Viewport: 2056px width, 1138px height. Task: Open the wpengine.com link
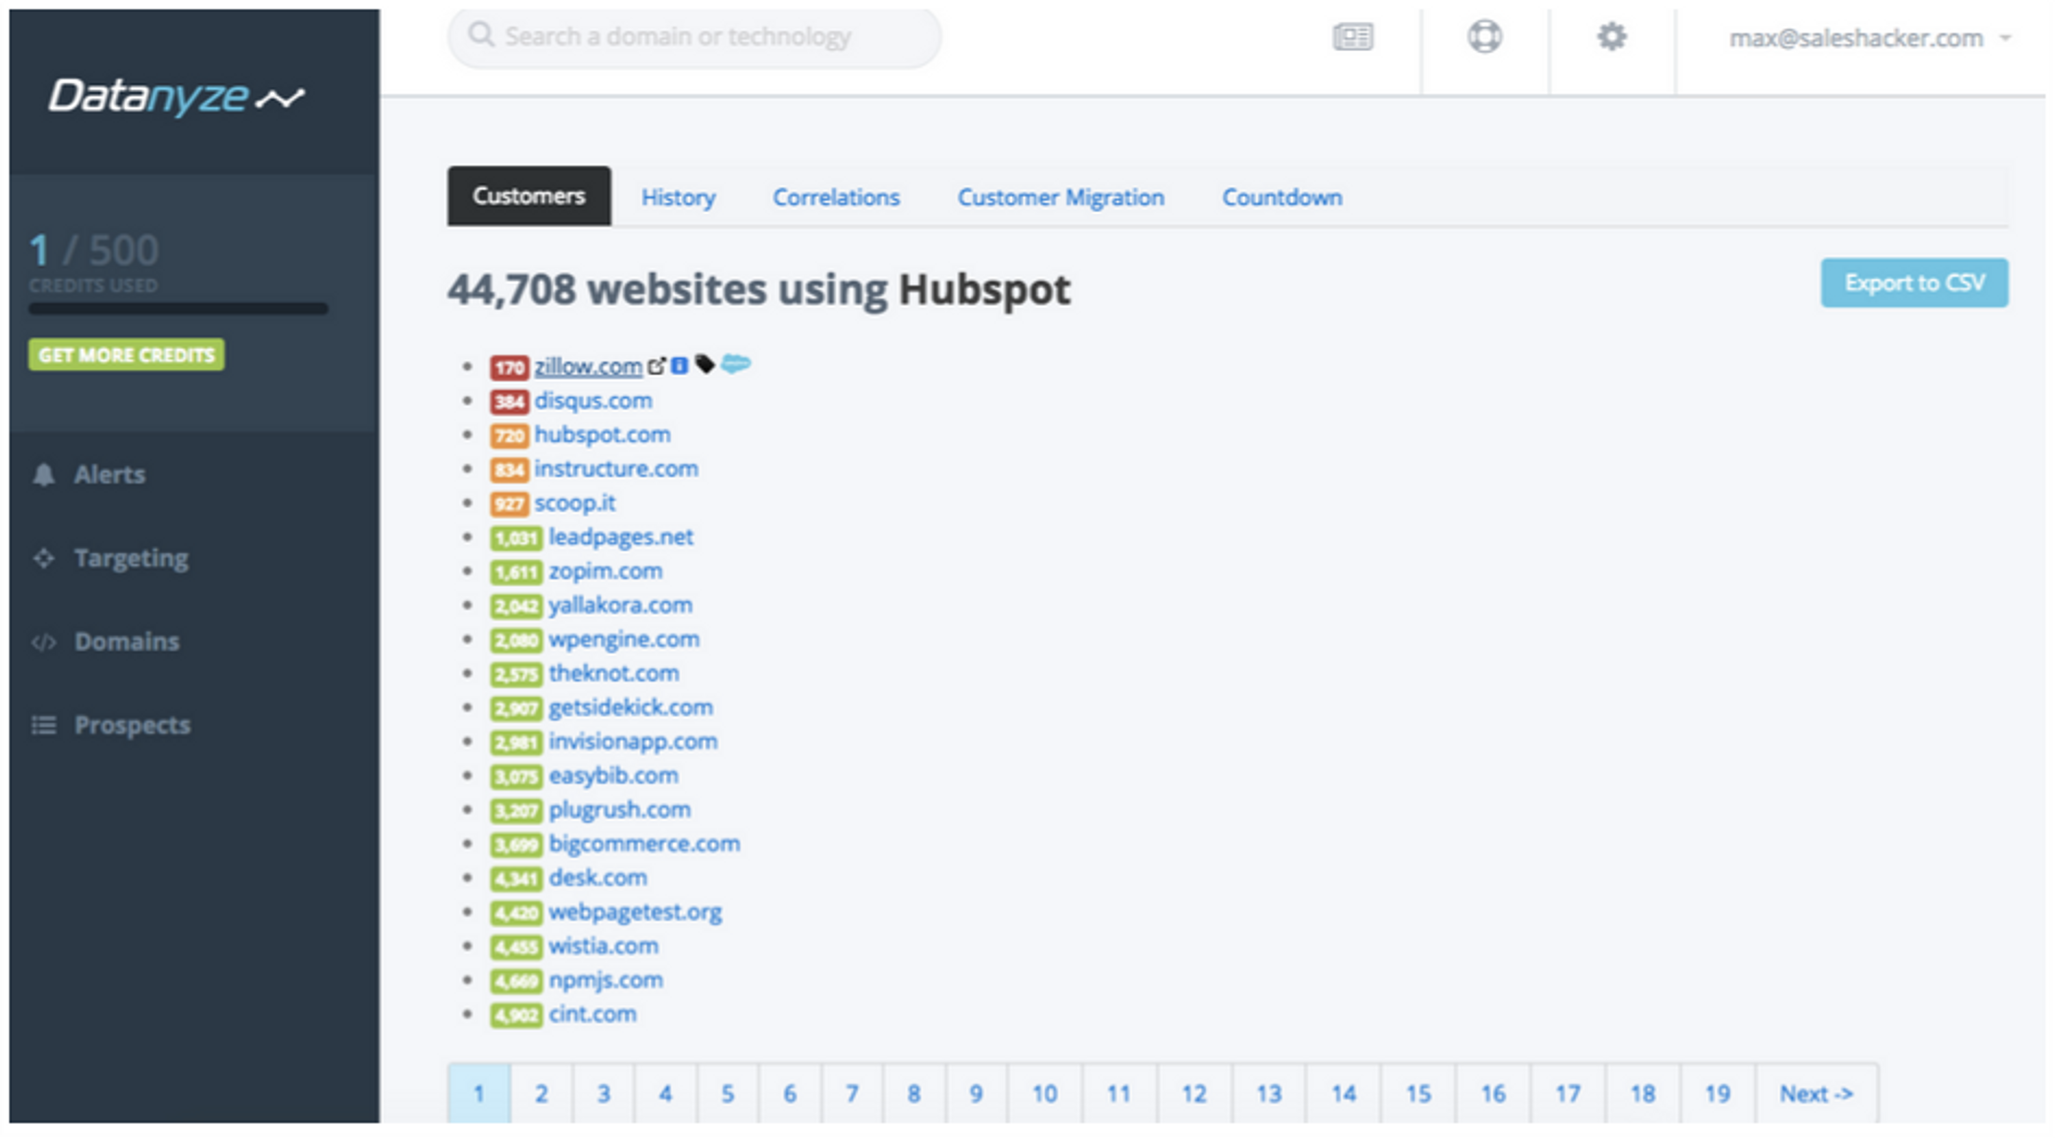click(623, 639)
